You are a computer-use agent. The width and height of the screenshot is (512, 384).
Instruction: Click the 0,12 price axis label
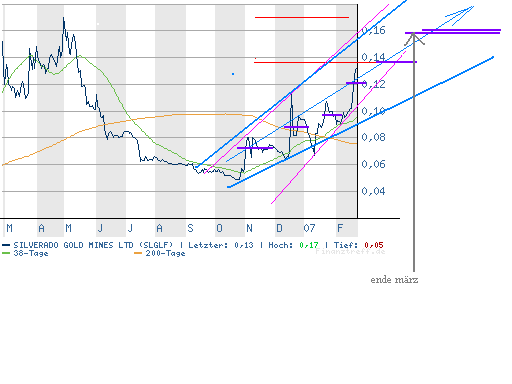[373, 84]
